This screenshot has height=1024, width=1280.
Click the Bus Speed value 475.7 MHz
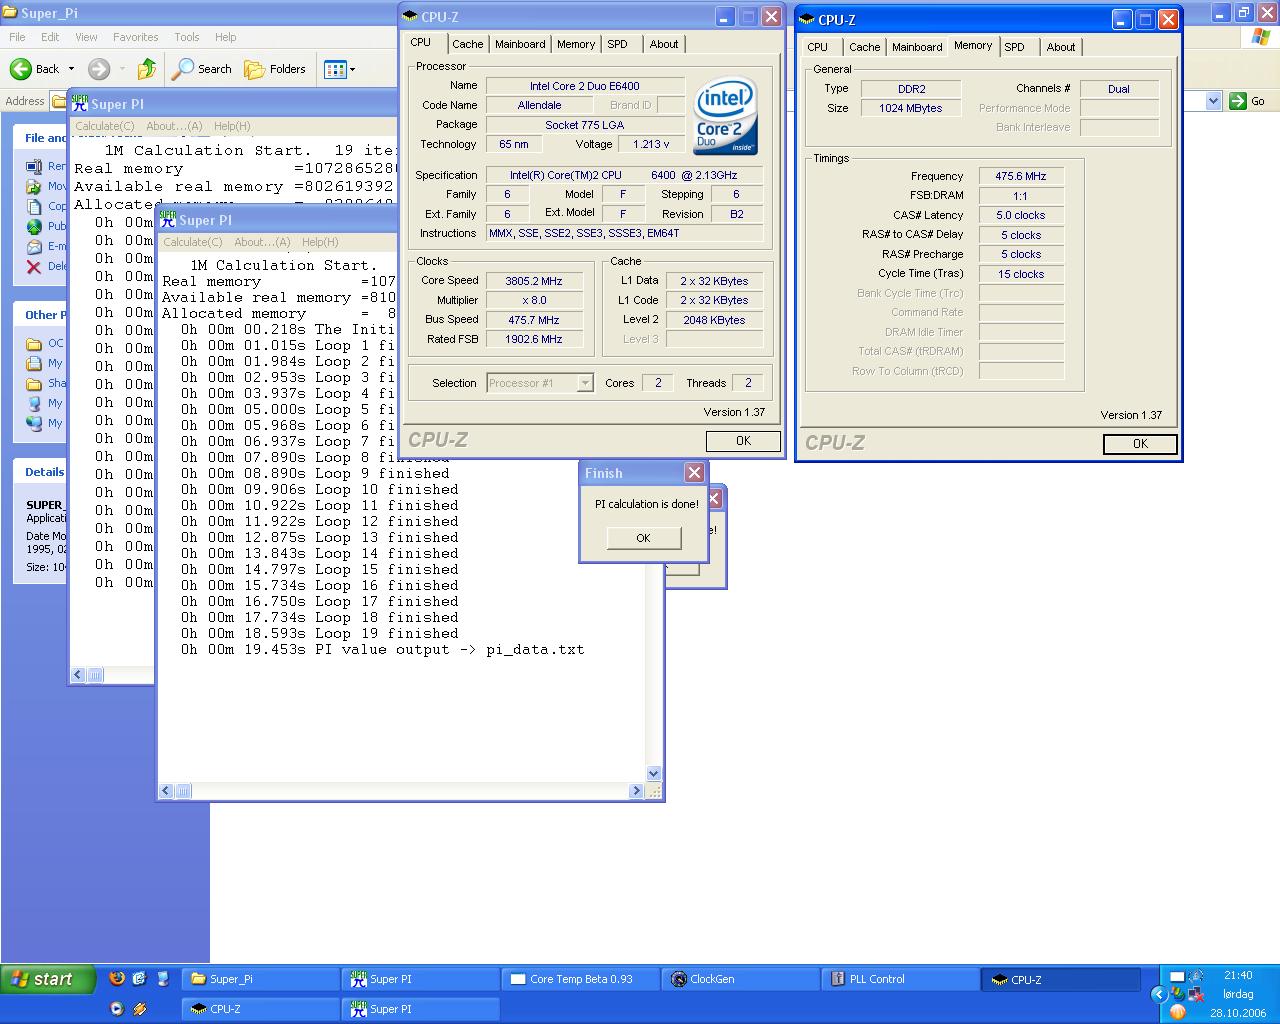point(534,320)
